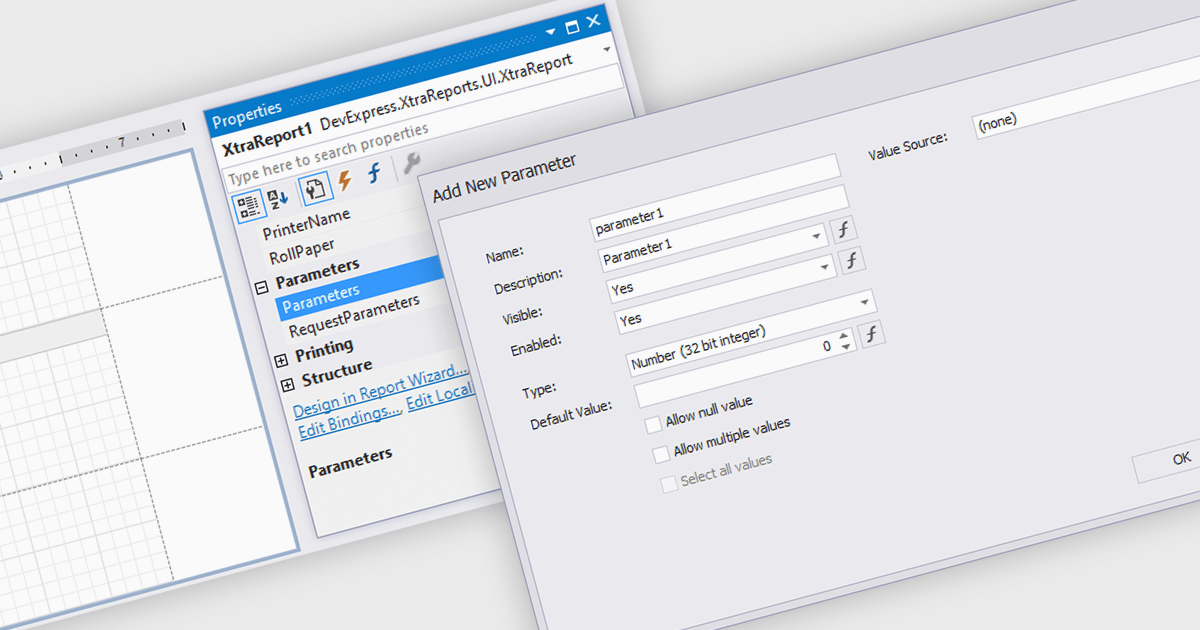Expand the Printing category
Image resolution: width=1200 pixels, height=630 pixels.
pos(281,360)
